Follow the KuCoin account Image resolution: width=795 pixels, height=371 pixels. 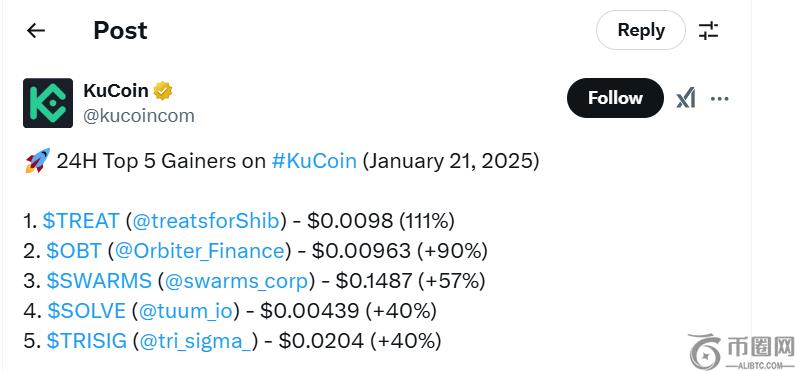pos(615,98)
